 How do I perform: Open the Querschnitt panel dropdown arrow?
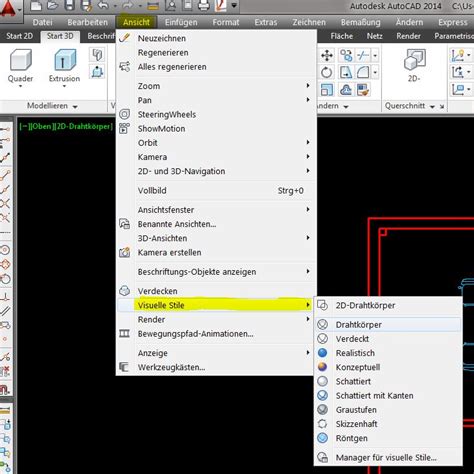[432, 107]
